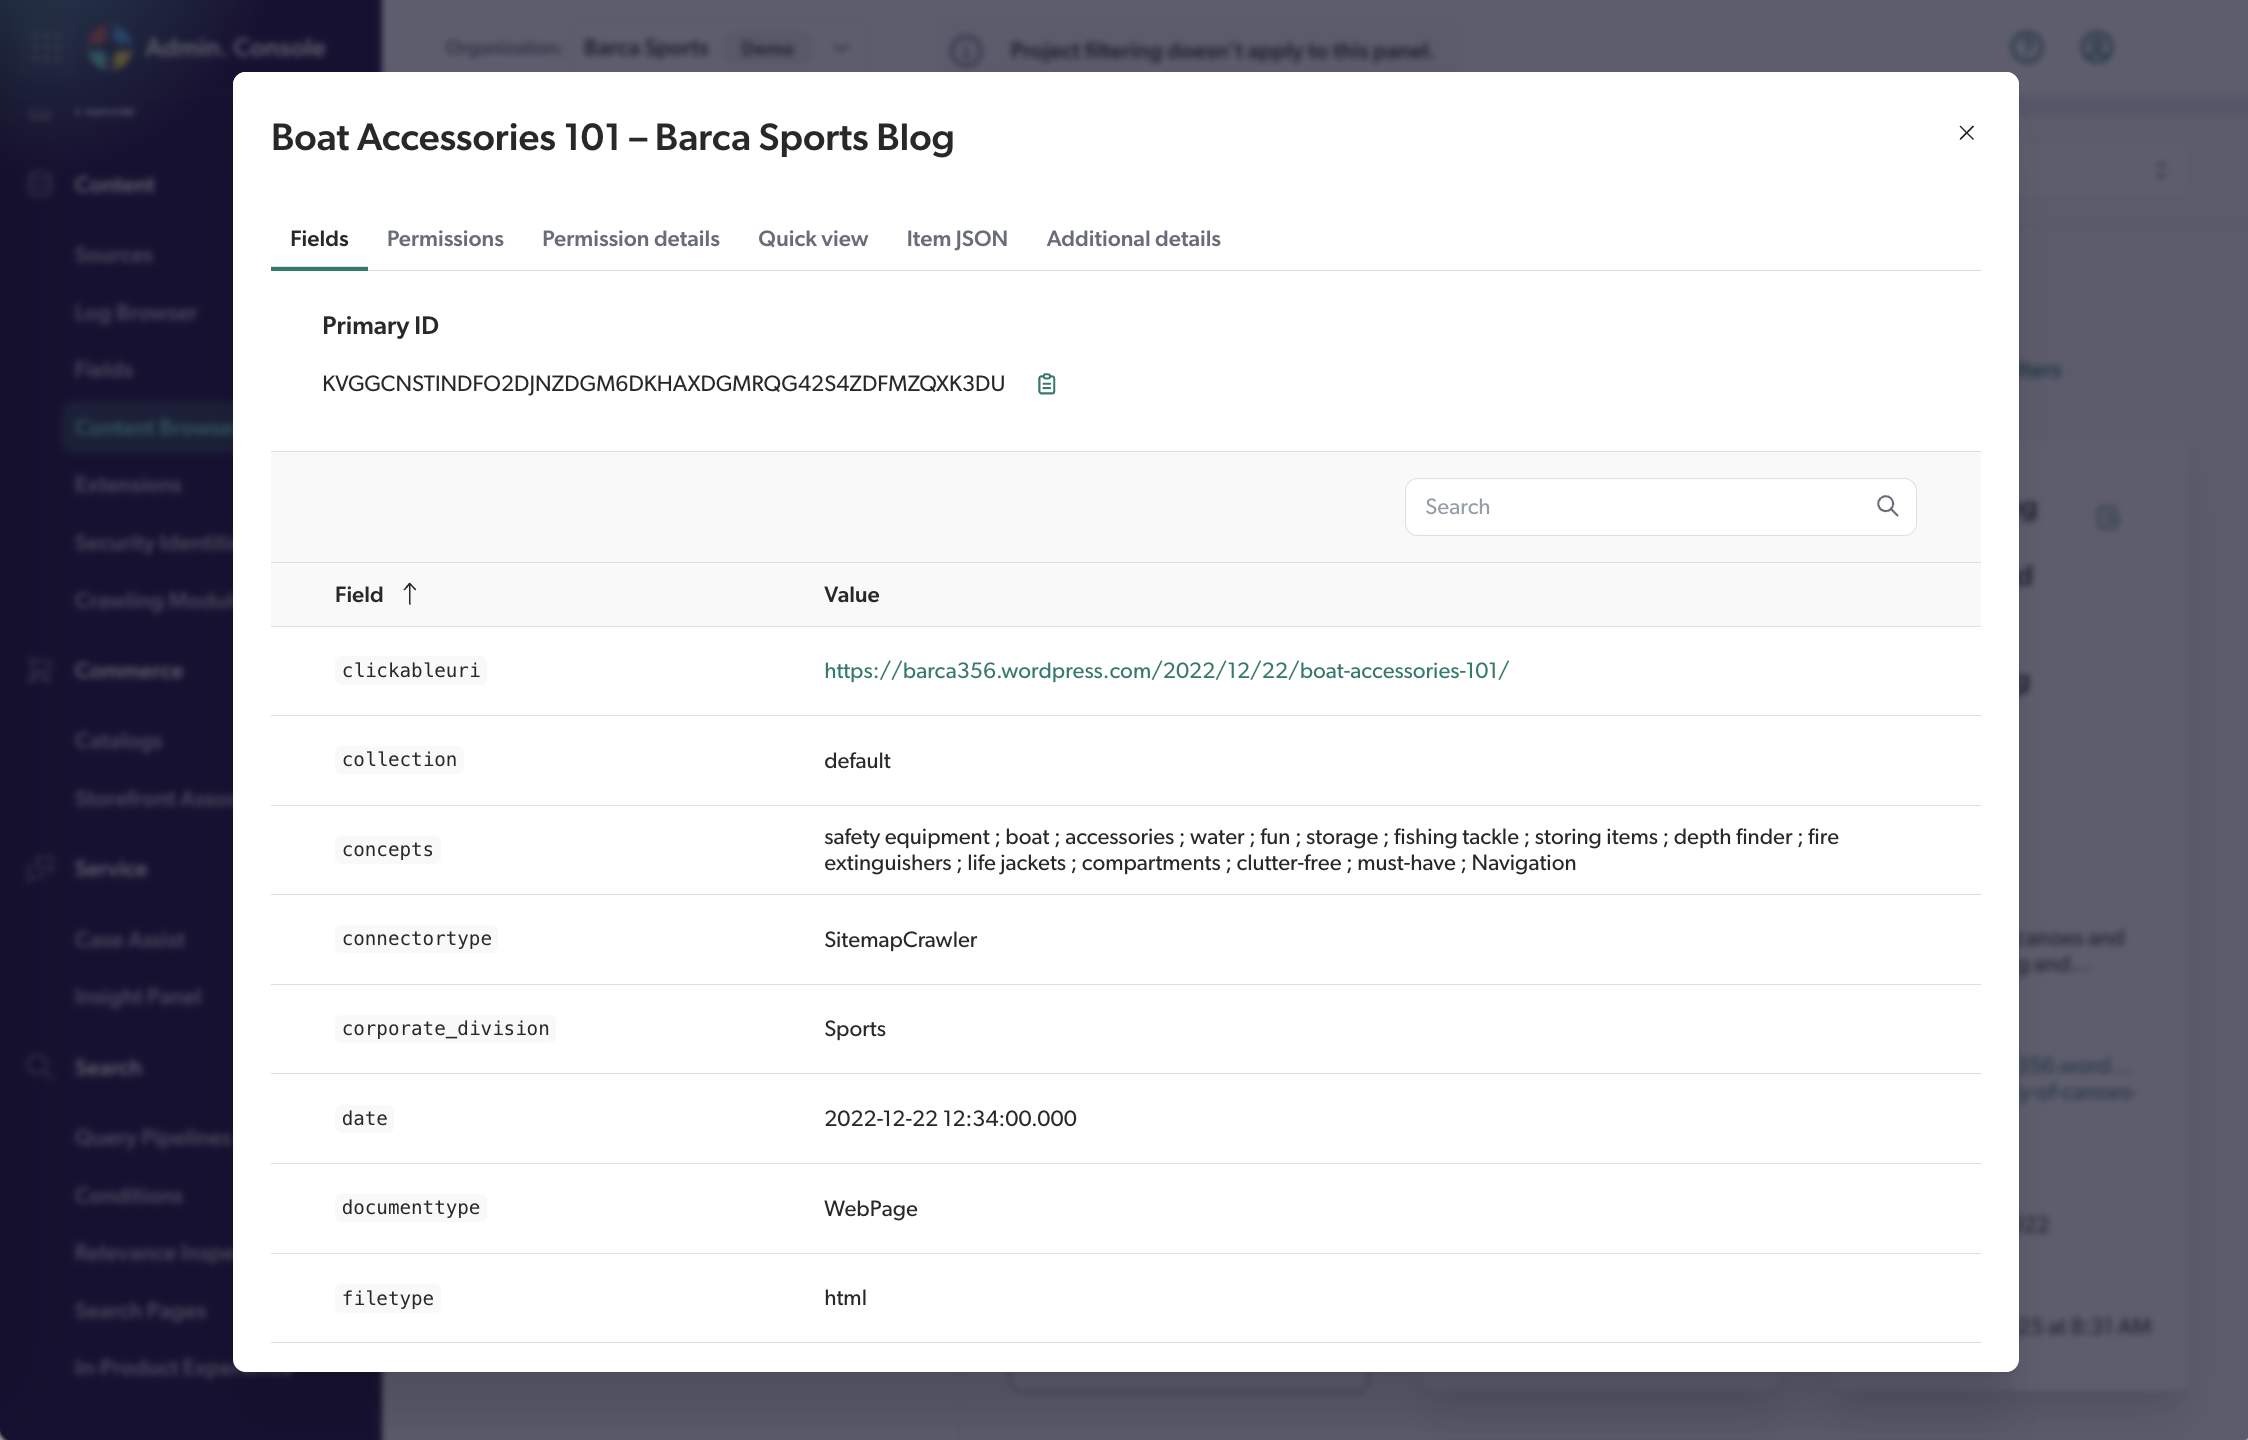2248x1440 pixels.
Task: Open the user account icon in top bar
Action: coord(2097,47)
